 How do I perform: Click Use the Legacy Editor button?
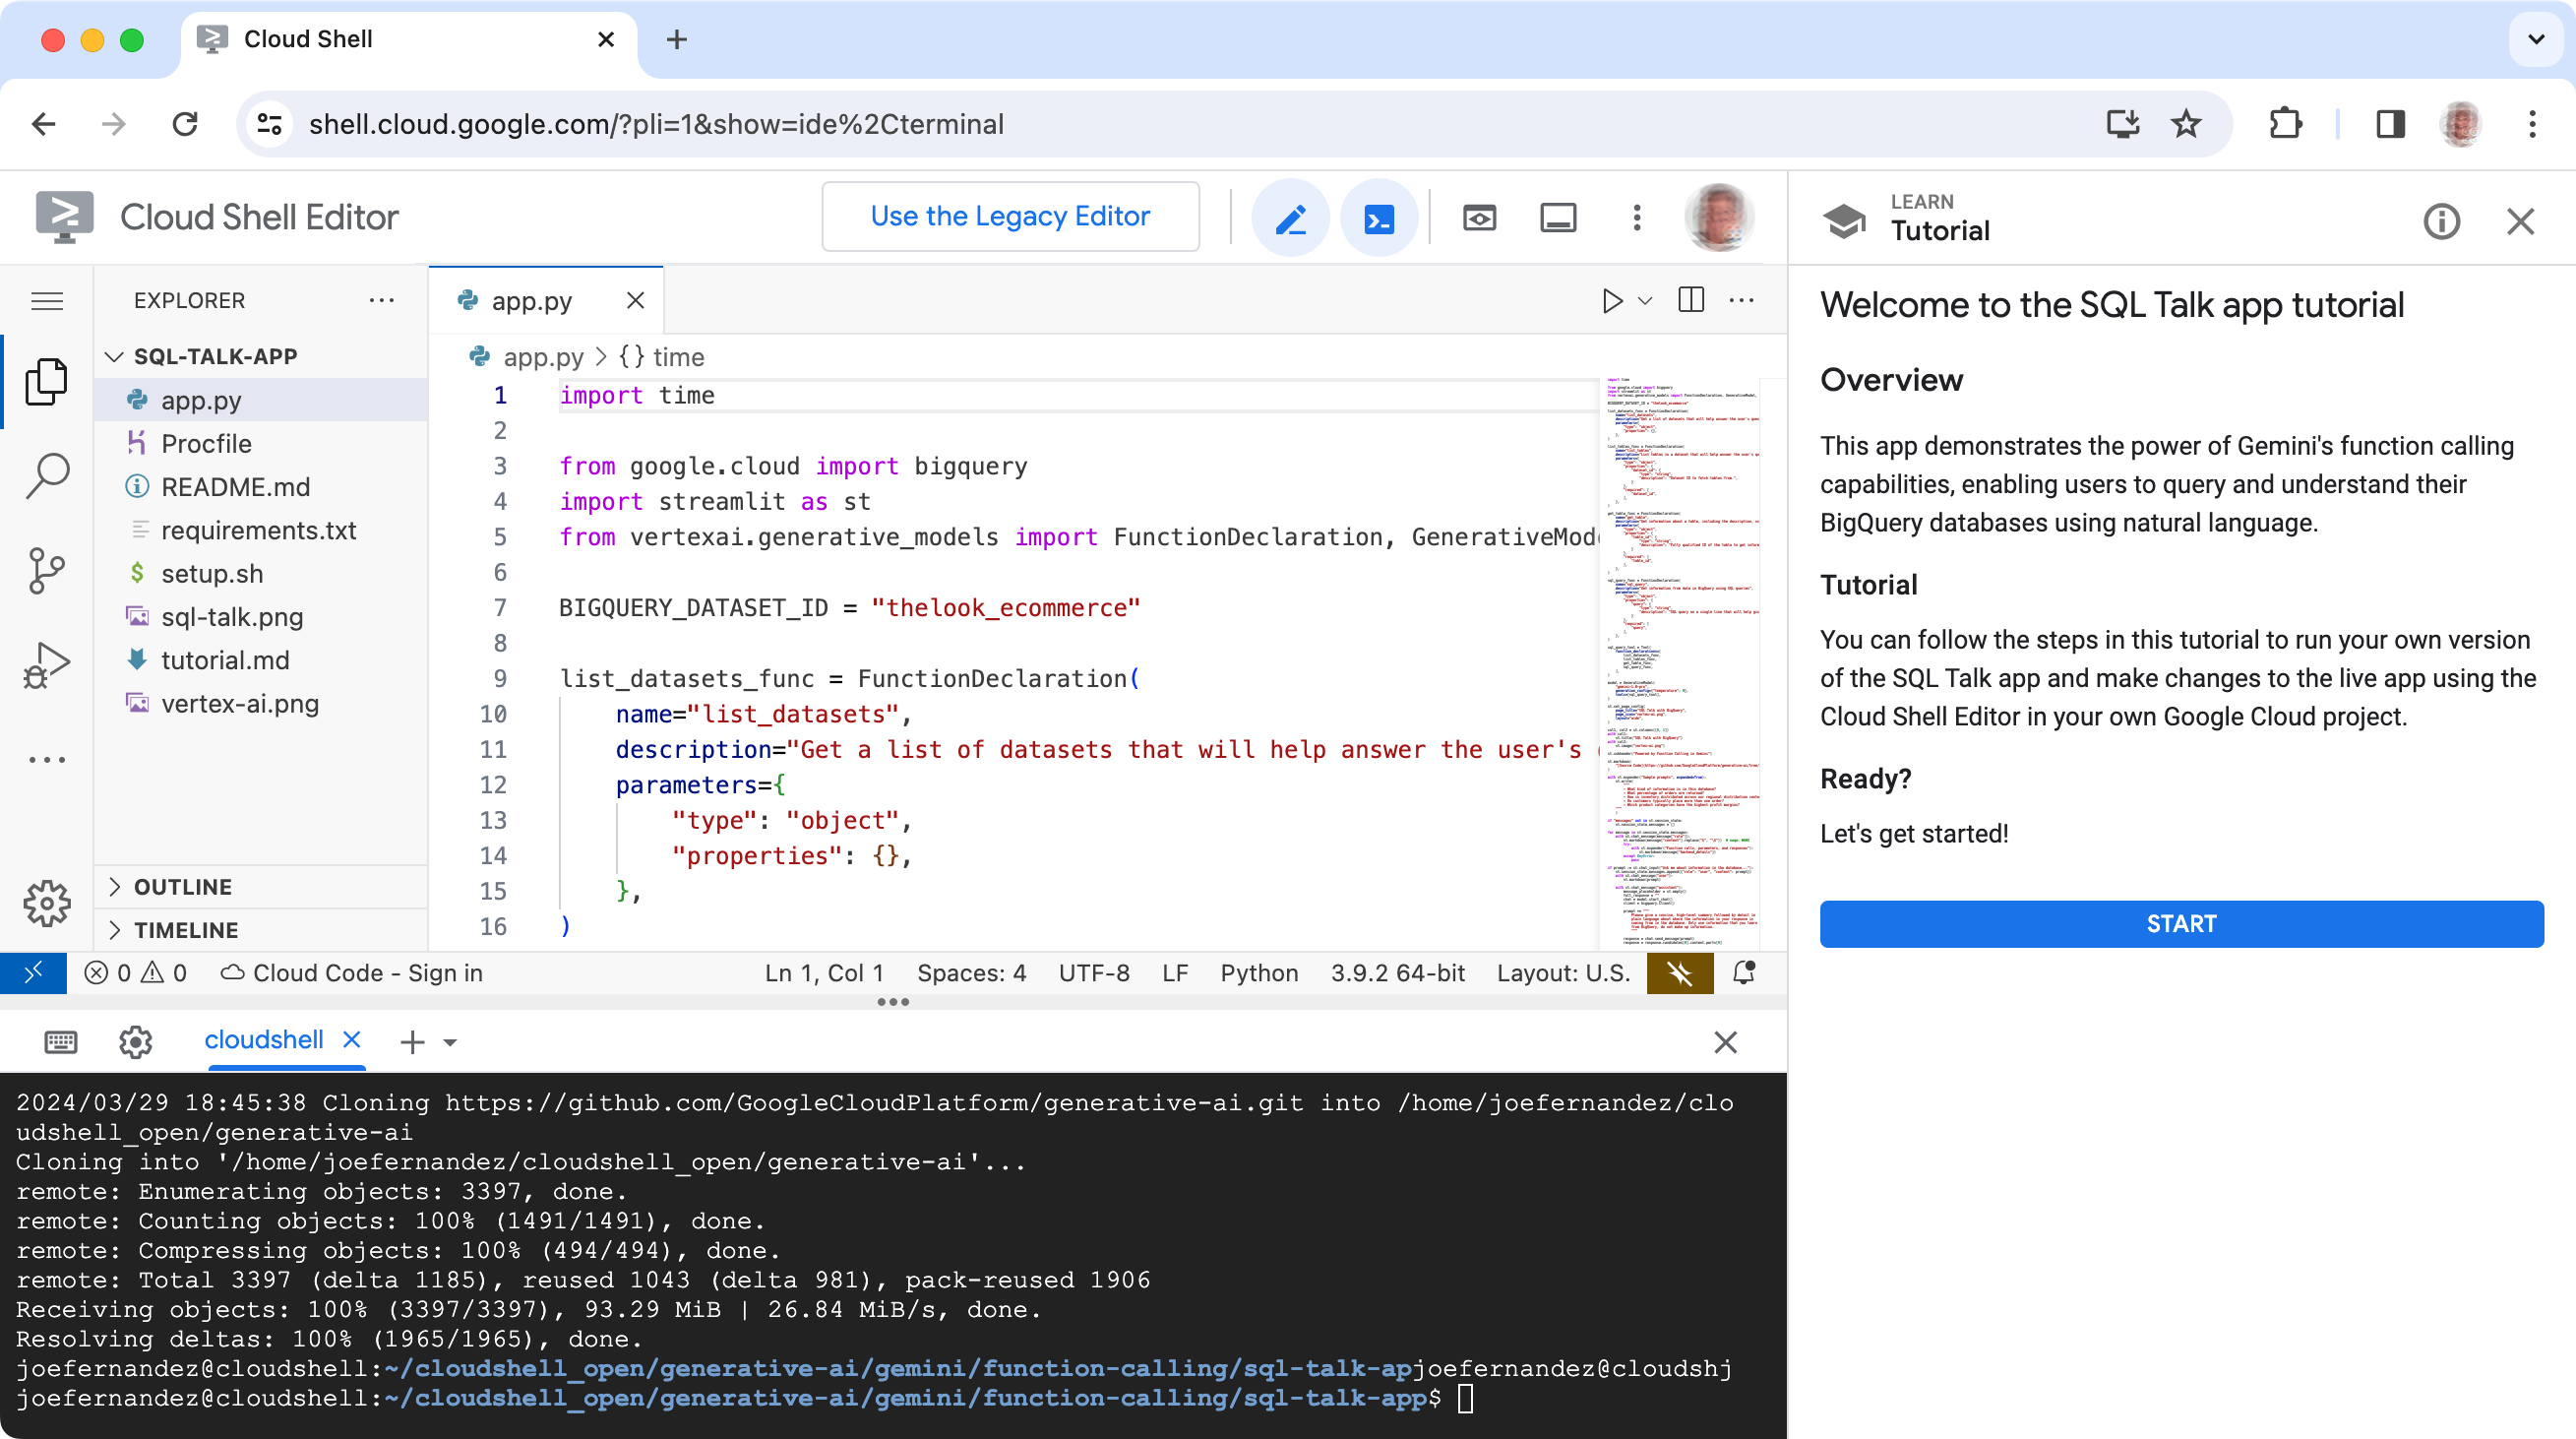pyautogui.click(x=1011, y=216)
